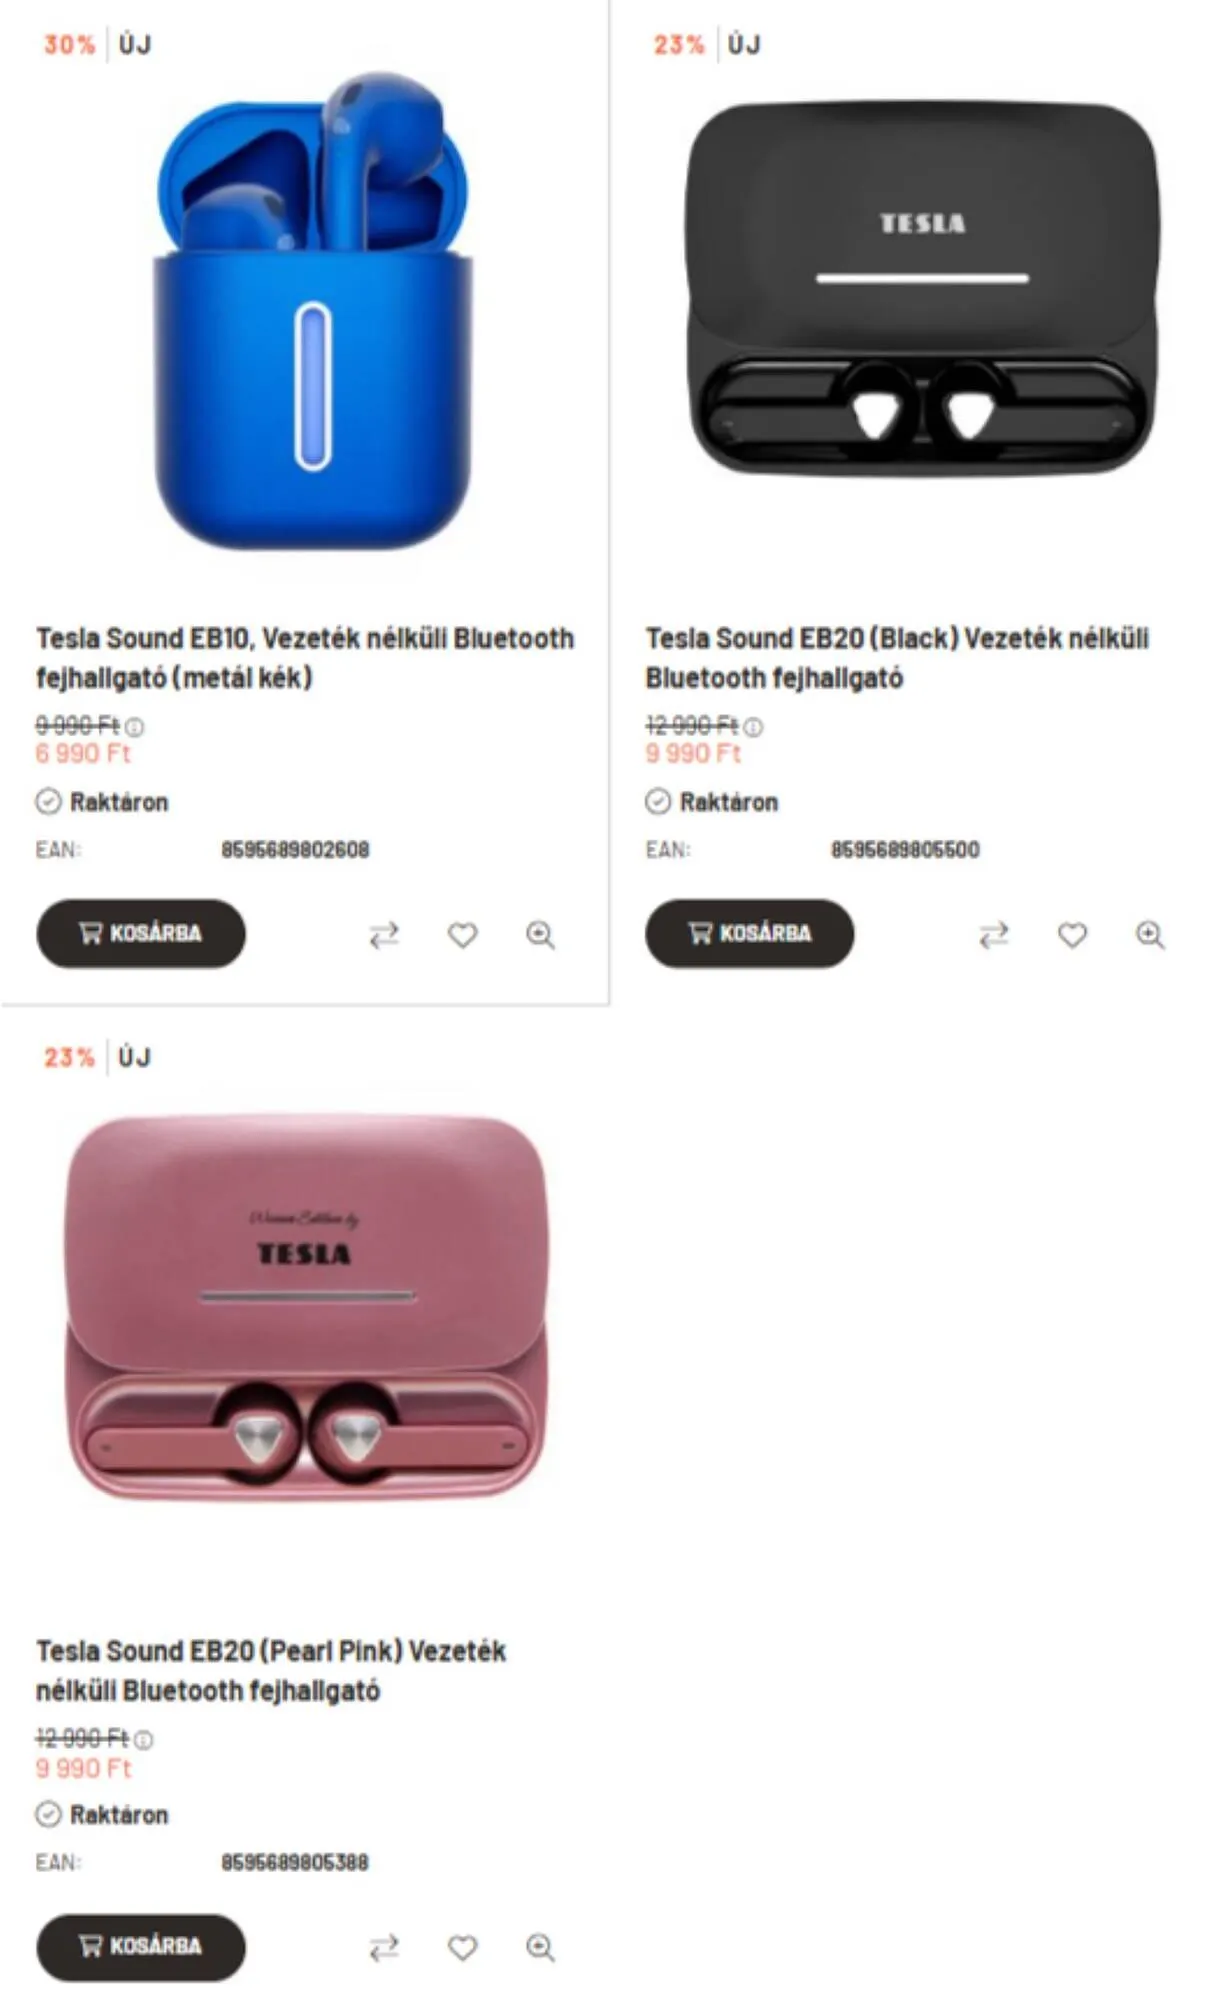Screen dimensions: 1215x2000
Task: Click heart wishlist icon for EB20 Black
Action: (1072, 935)
